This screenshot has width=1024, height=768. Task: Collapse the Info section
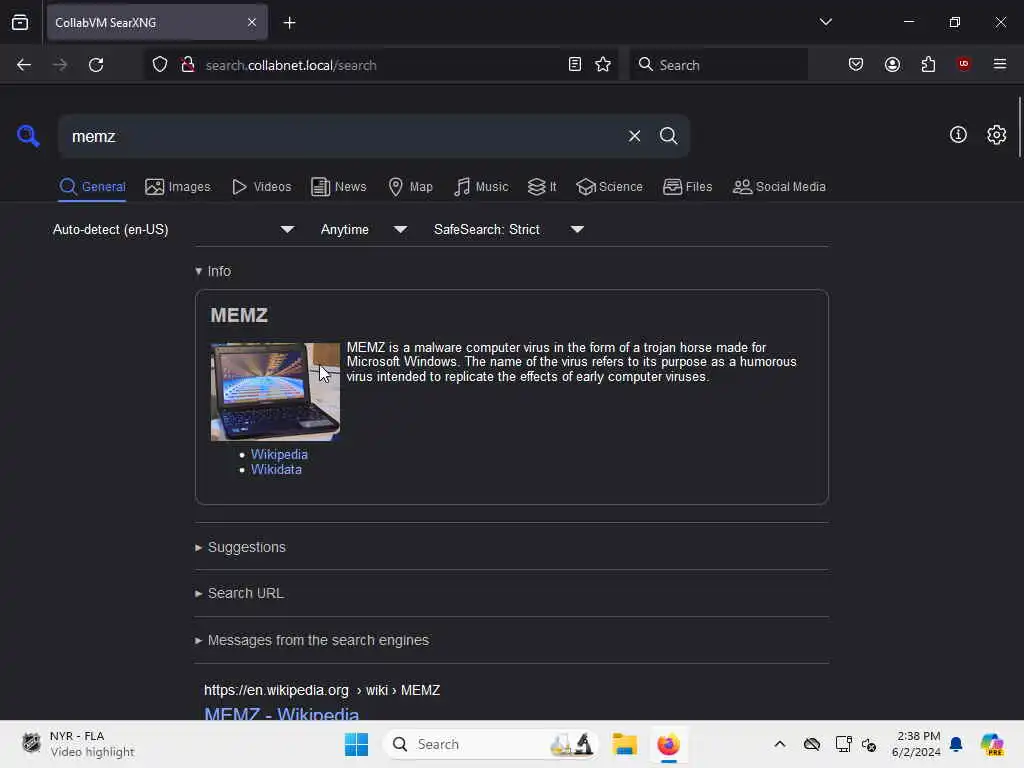[x=213, y=271]
